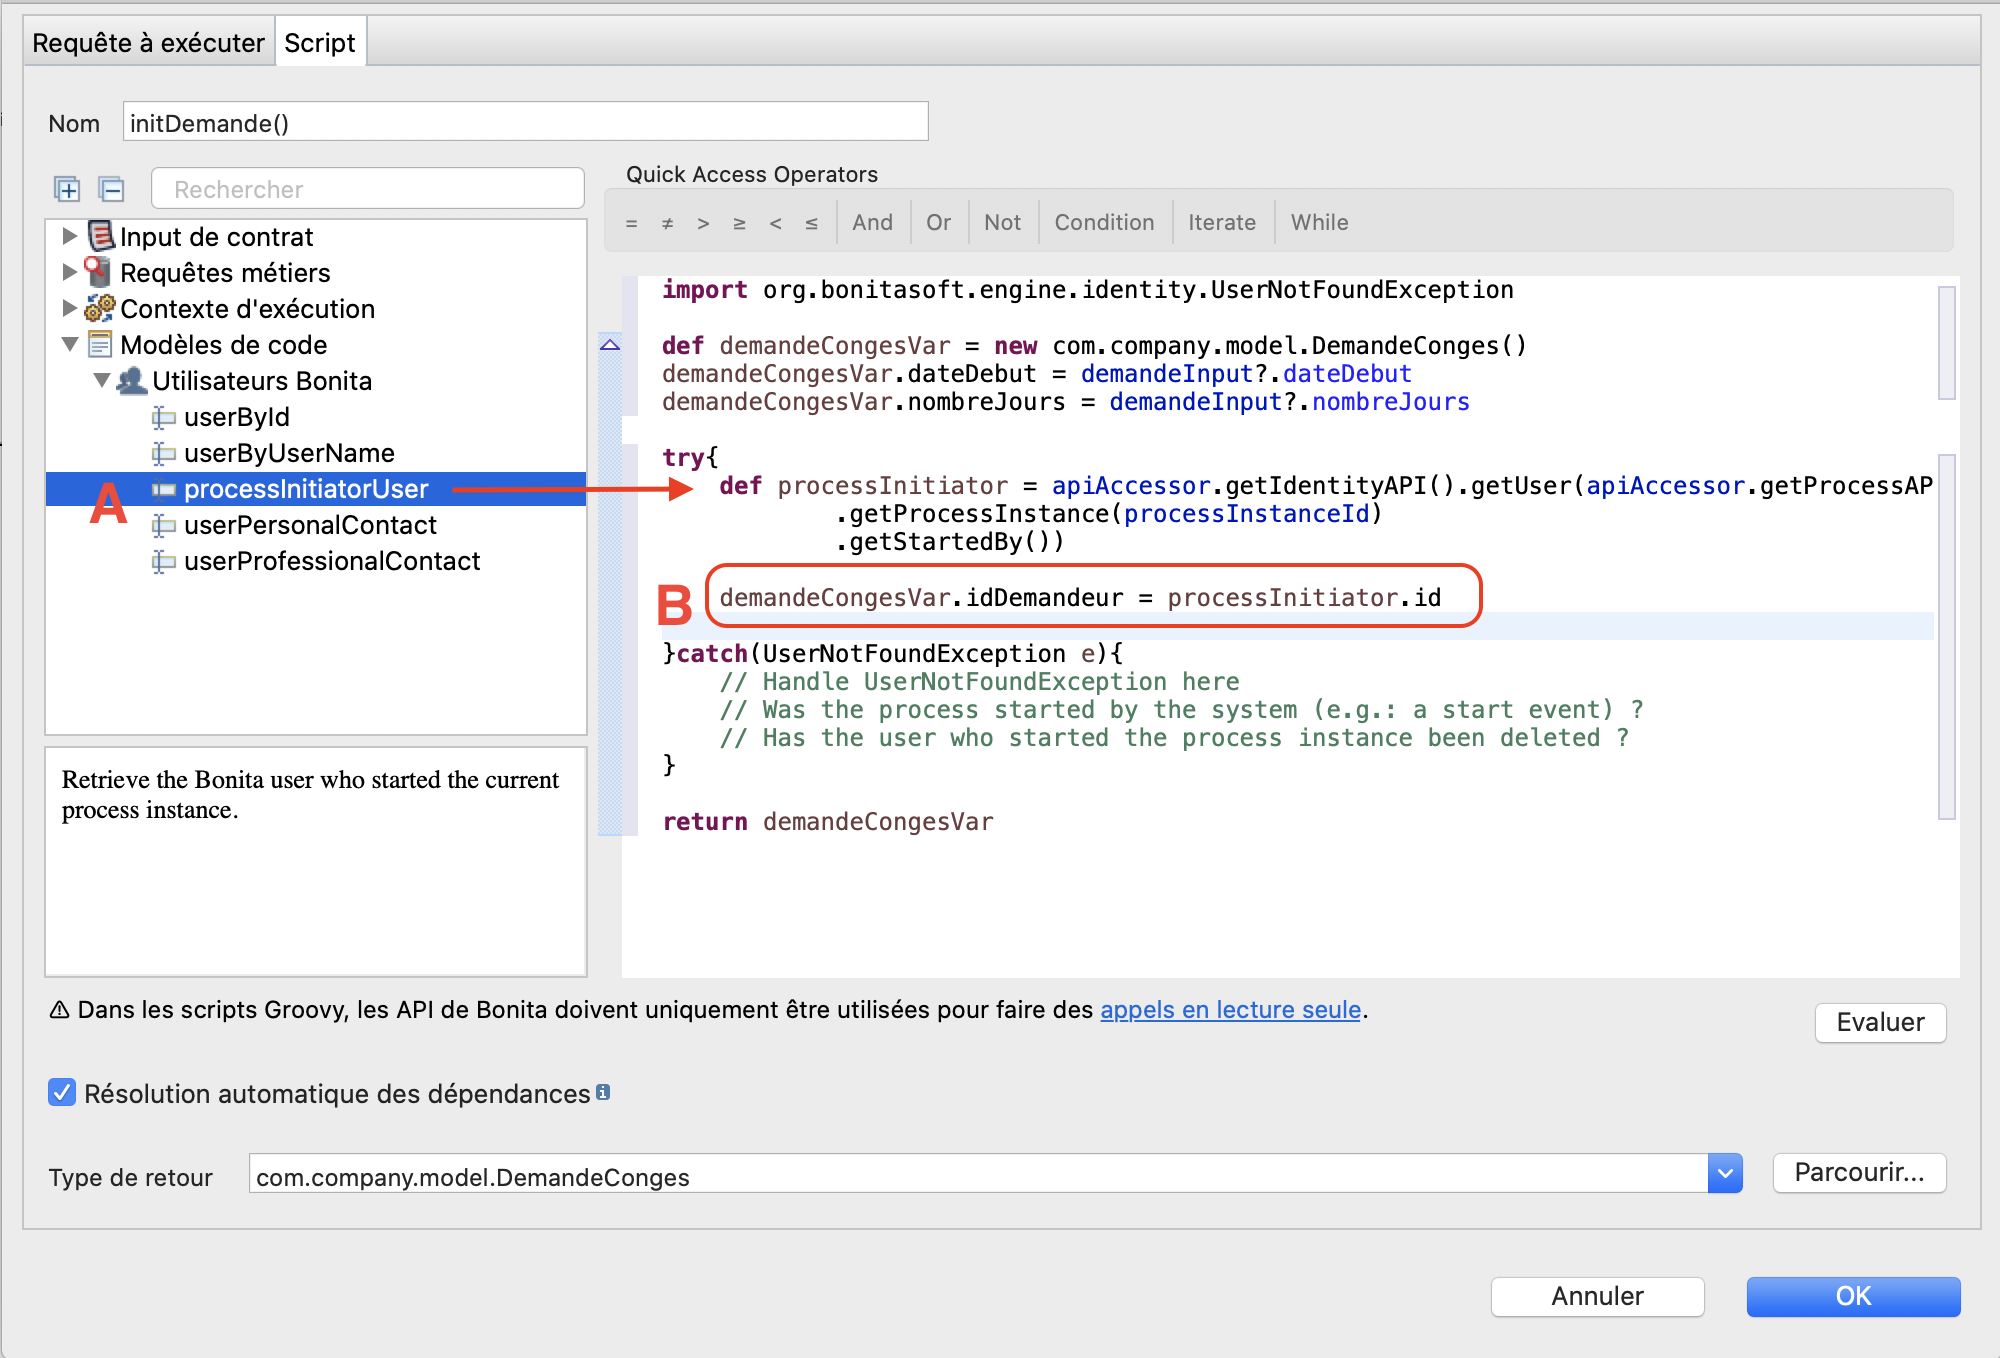Insert the greater-or-equal operator
This screenshot has height=1358, width=2000.
tap(739, 223)
